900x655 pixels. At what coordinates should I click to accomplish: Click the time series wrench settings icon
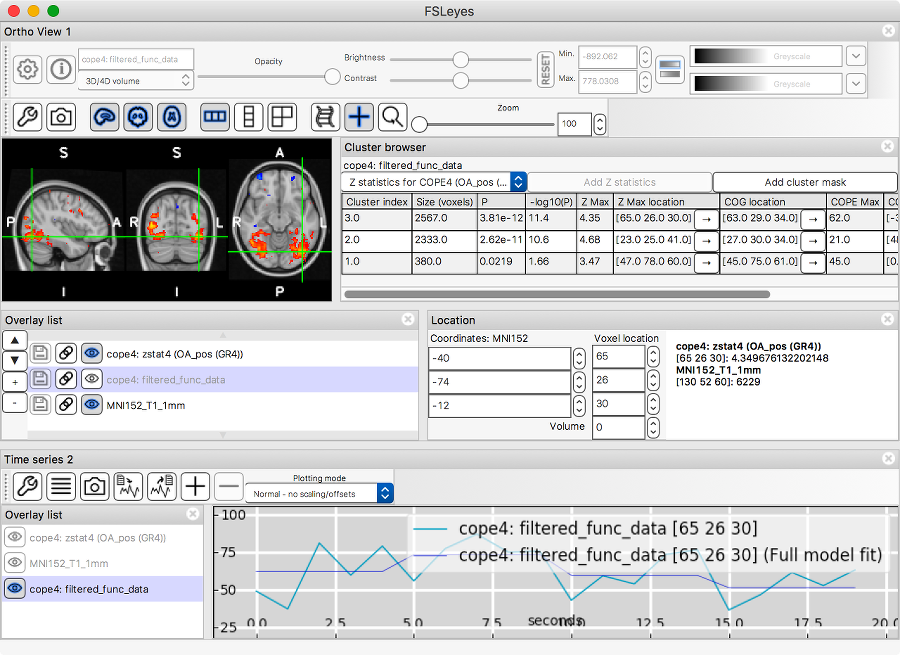pos(27,487)
